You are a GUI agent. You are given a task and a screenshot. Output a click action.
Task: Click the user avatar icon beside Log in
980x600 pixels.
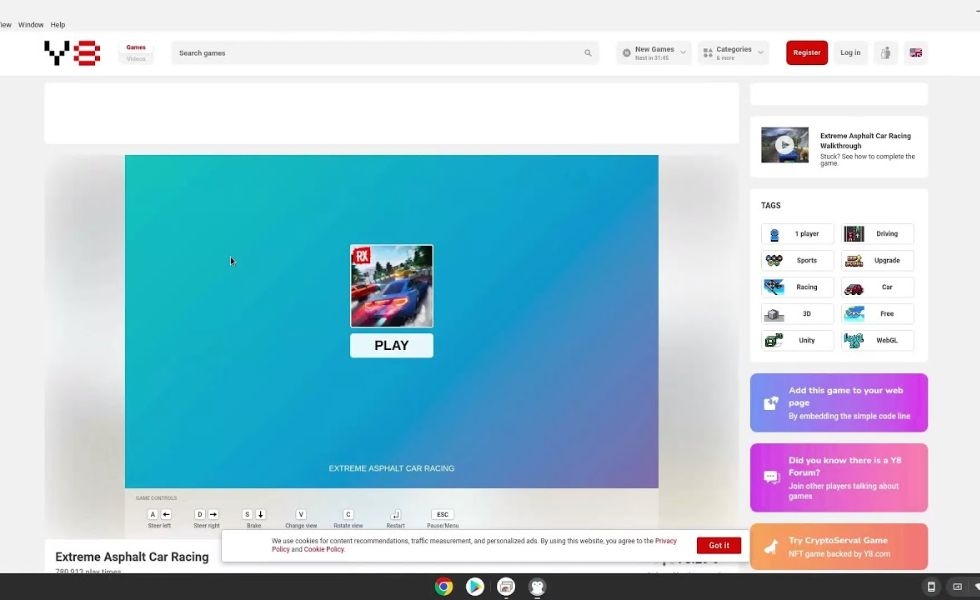click(x=884, y=52)
